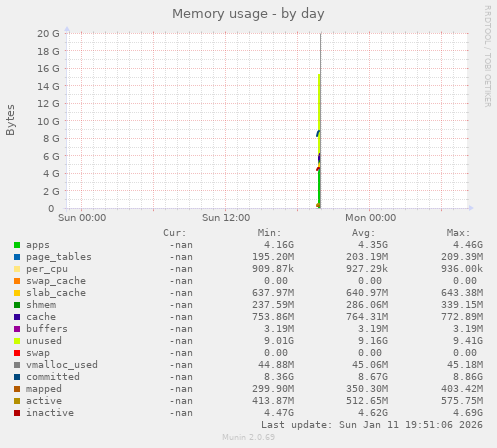
Task: Click the 'Max:' column header
Action: click(x=459, y=233)
